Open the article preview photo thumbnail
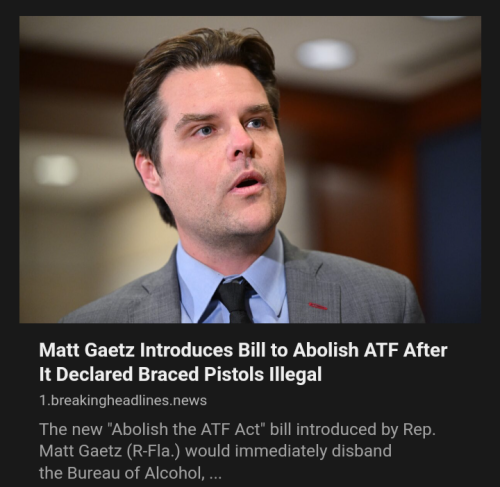 pos(250,169)
